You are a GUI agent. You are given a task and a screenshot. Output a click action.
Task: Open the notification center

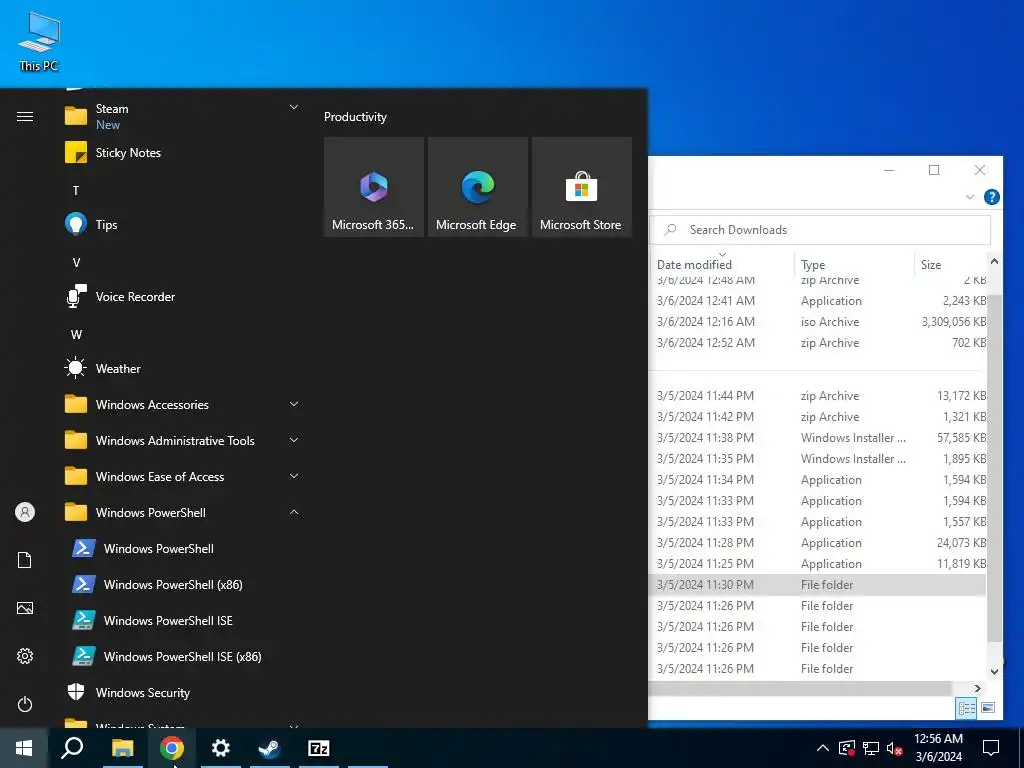(x=991, y=748)
